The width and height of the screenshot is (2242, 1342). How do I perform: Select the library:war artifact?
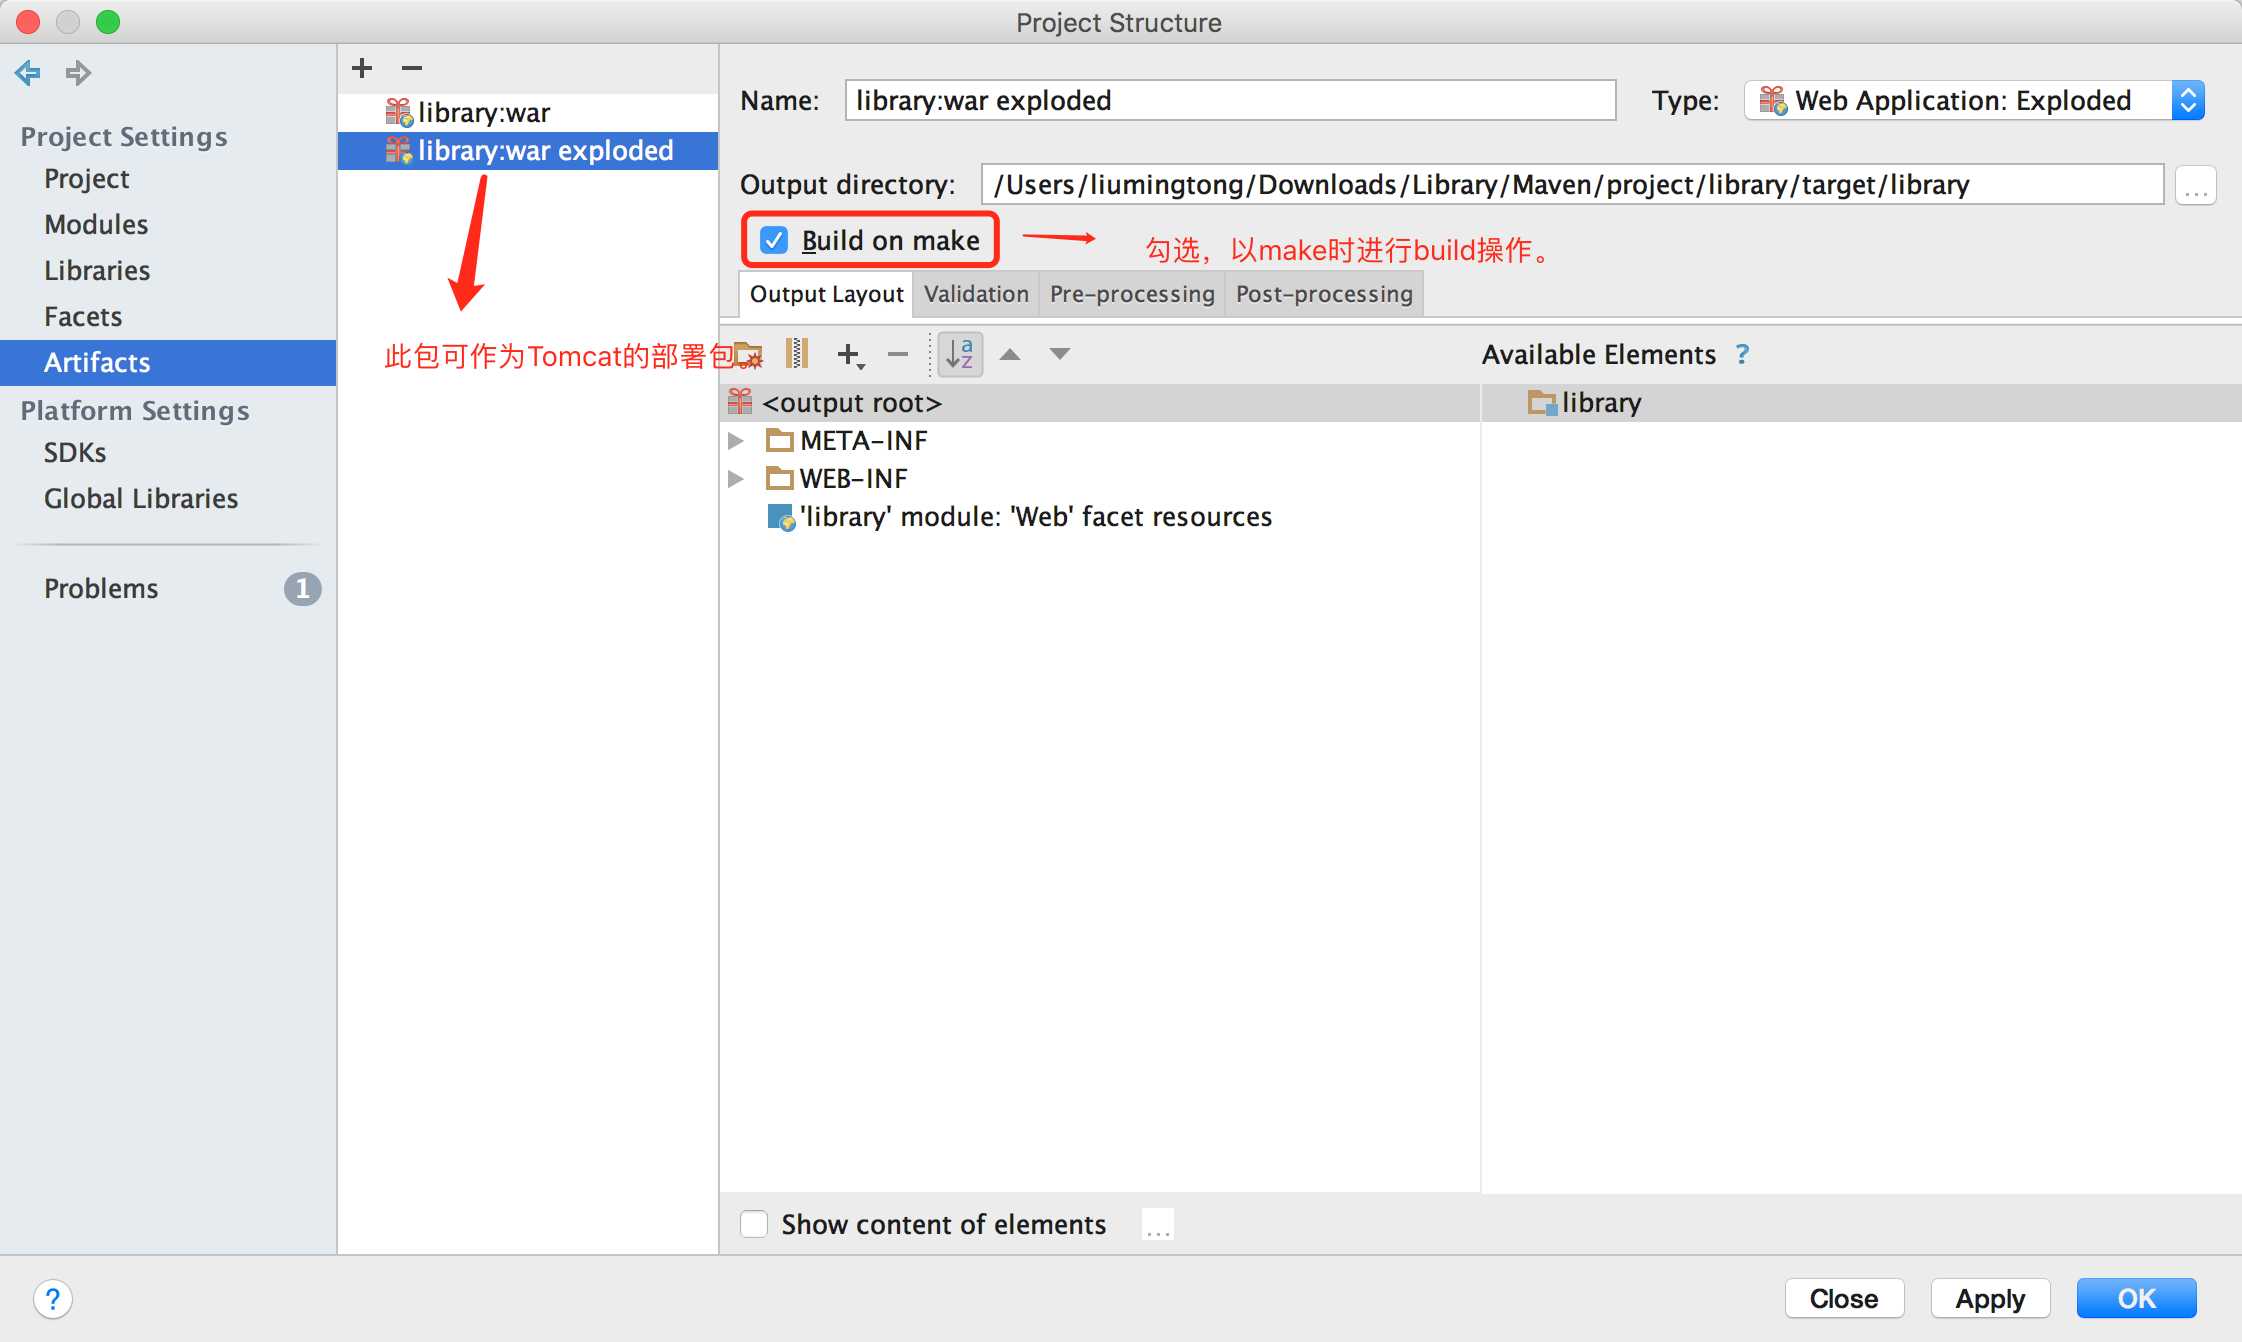click(x=528, y=113)
